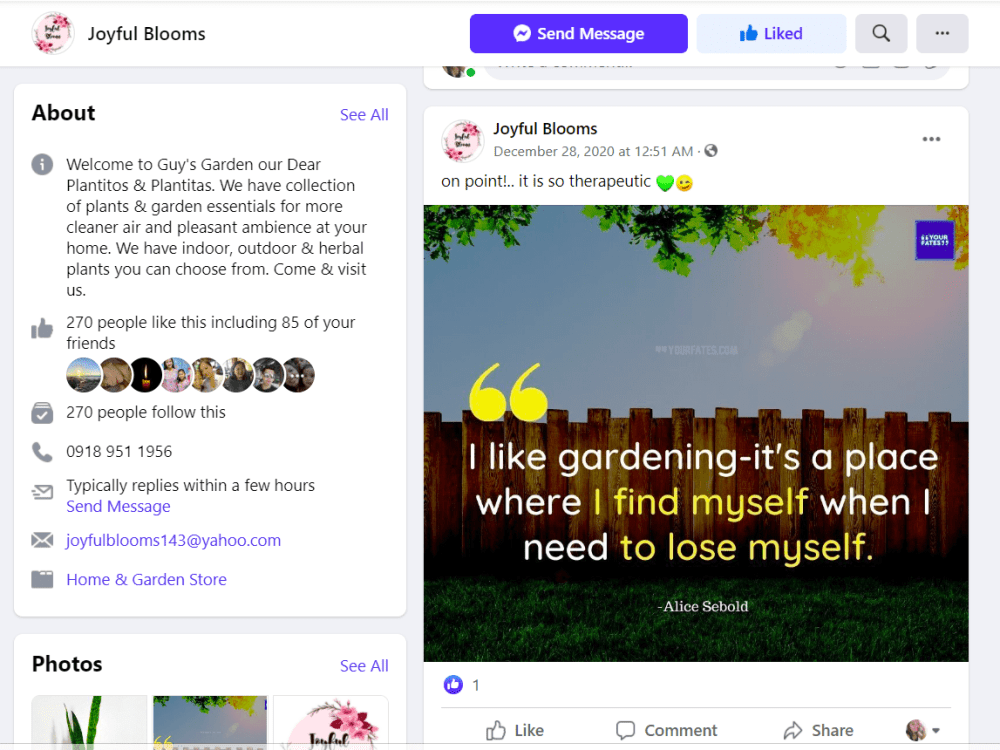Open the post's three-dot options menu
1000x750 pixels.
coord(931,139)
